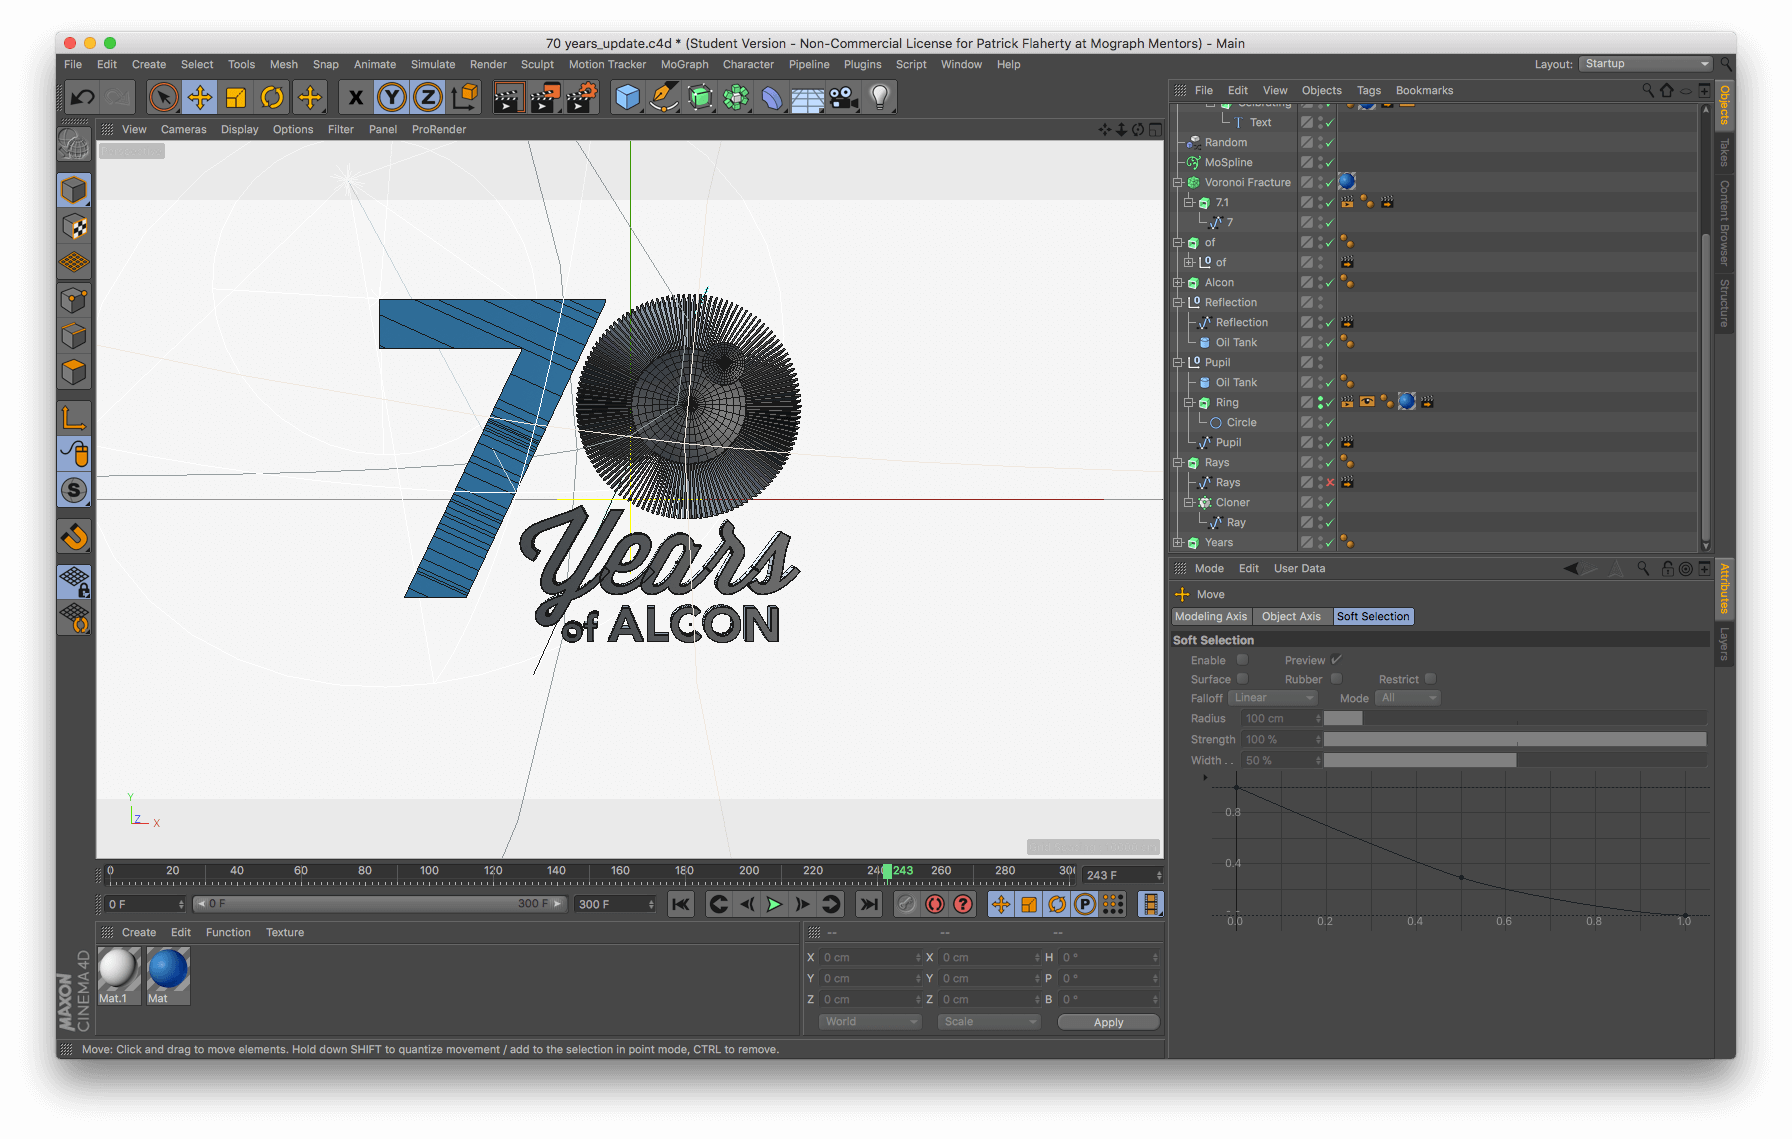Open the Falloff Linear dropdown
This screenshot has height=1139, width=1792.
[x=1273, y=698]
